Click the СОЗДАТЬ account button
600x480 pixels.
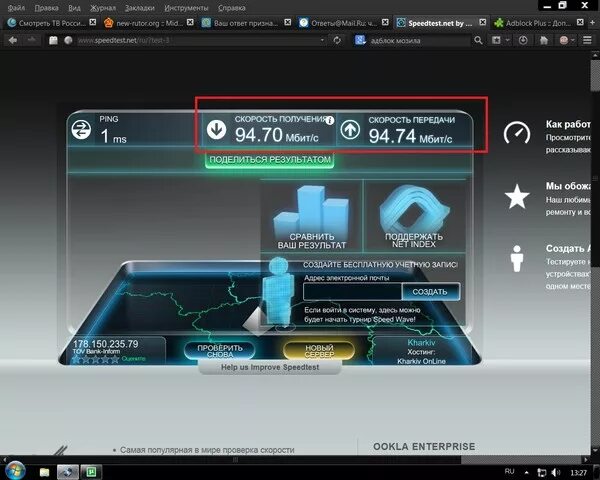(430, 292)
